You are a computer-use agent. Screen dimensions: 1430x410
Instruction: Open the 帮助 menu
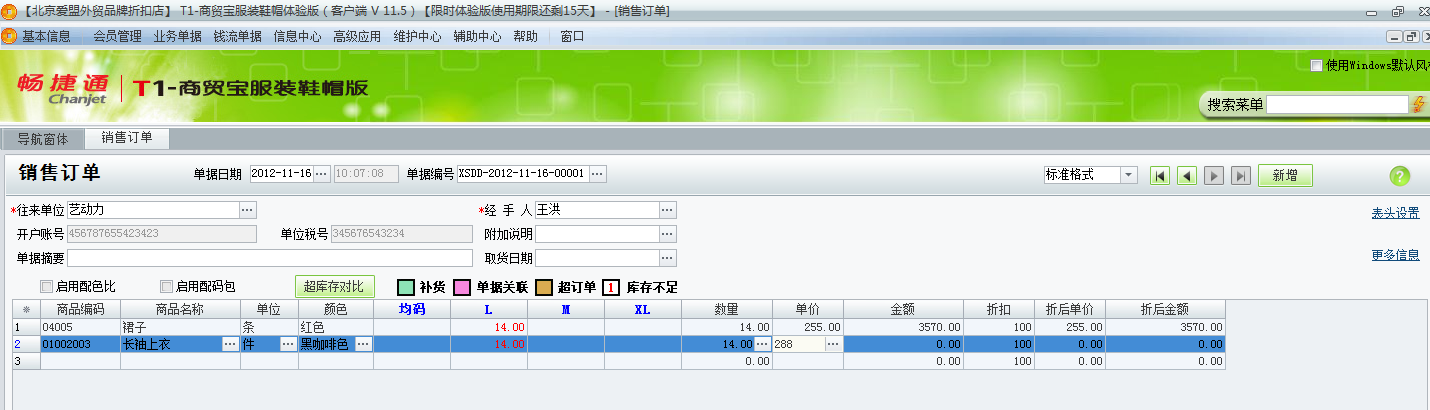[525, 36]
